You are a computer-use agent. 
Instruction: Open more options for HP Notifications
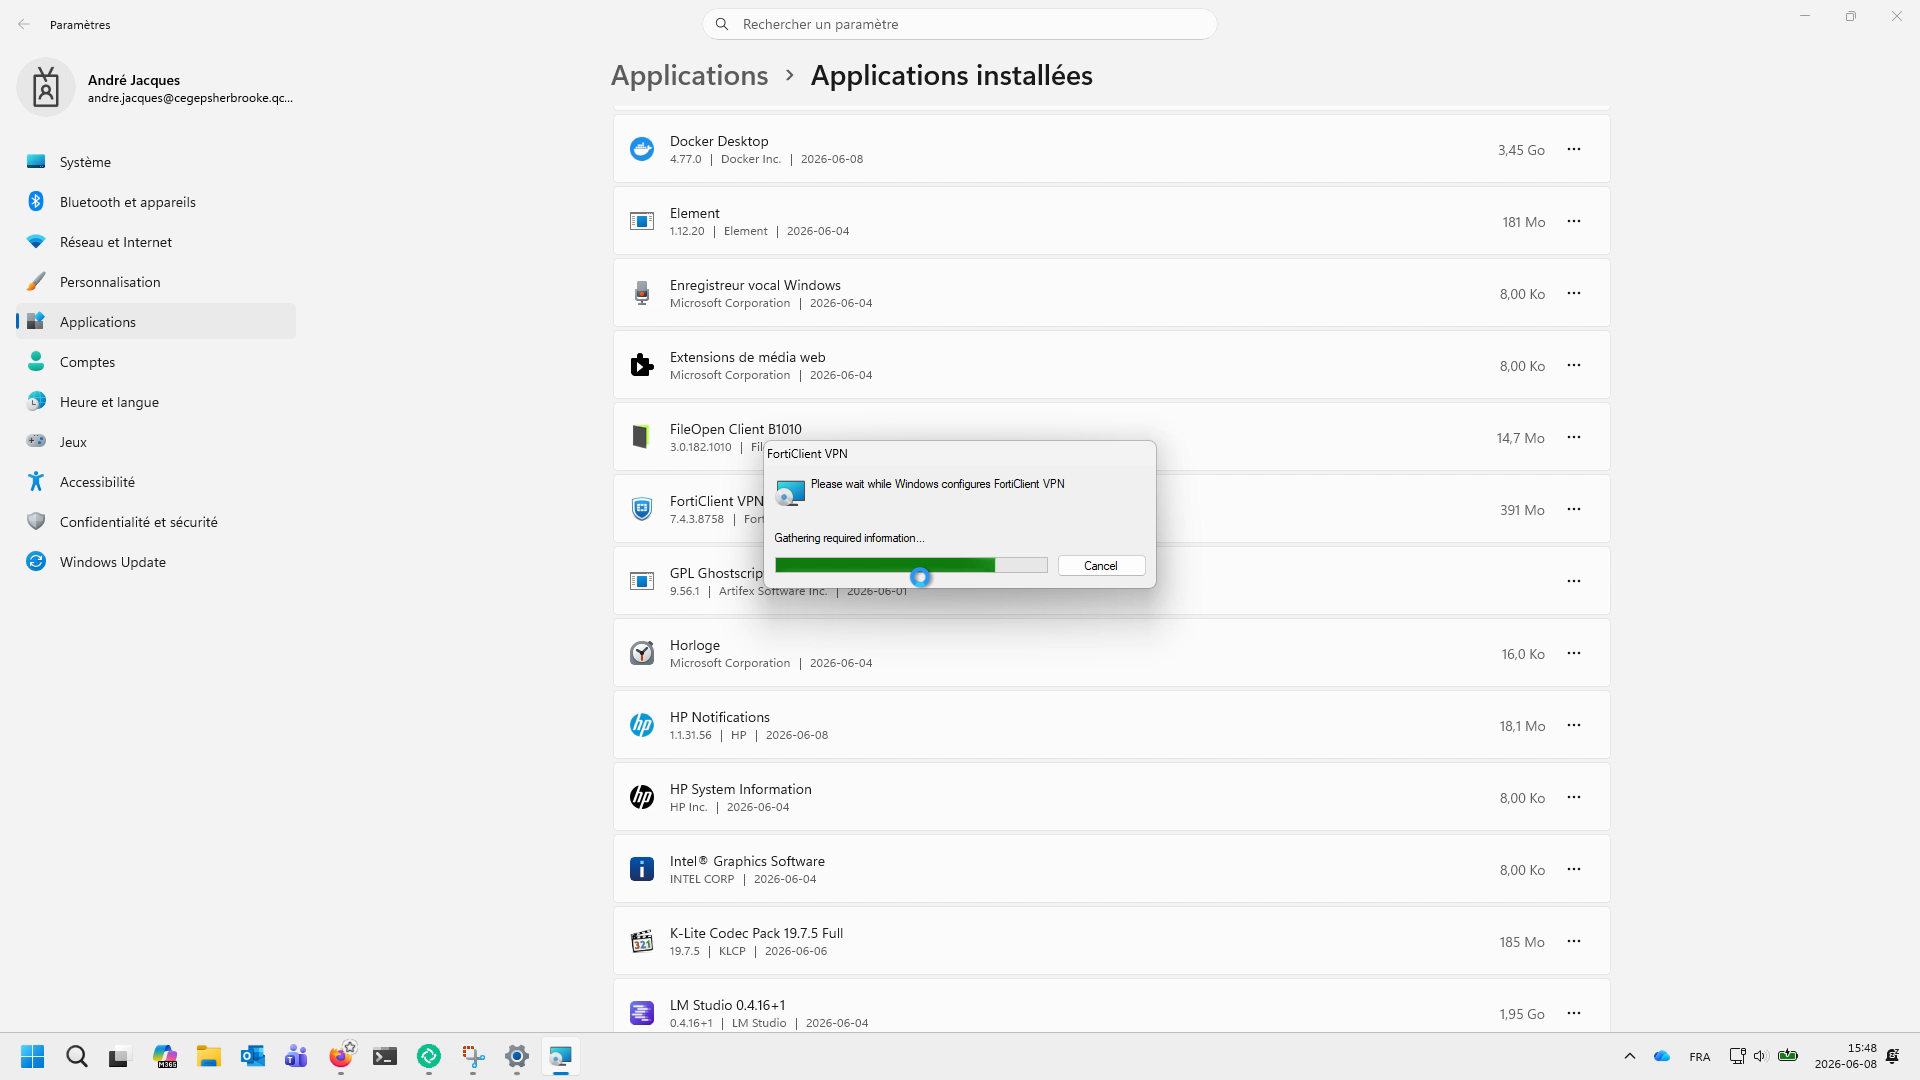[1574, 725]
